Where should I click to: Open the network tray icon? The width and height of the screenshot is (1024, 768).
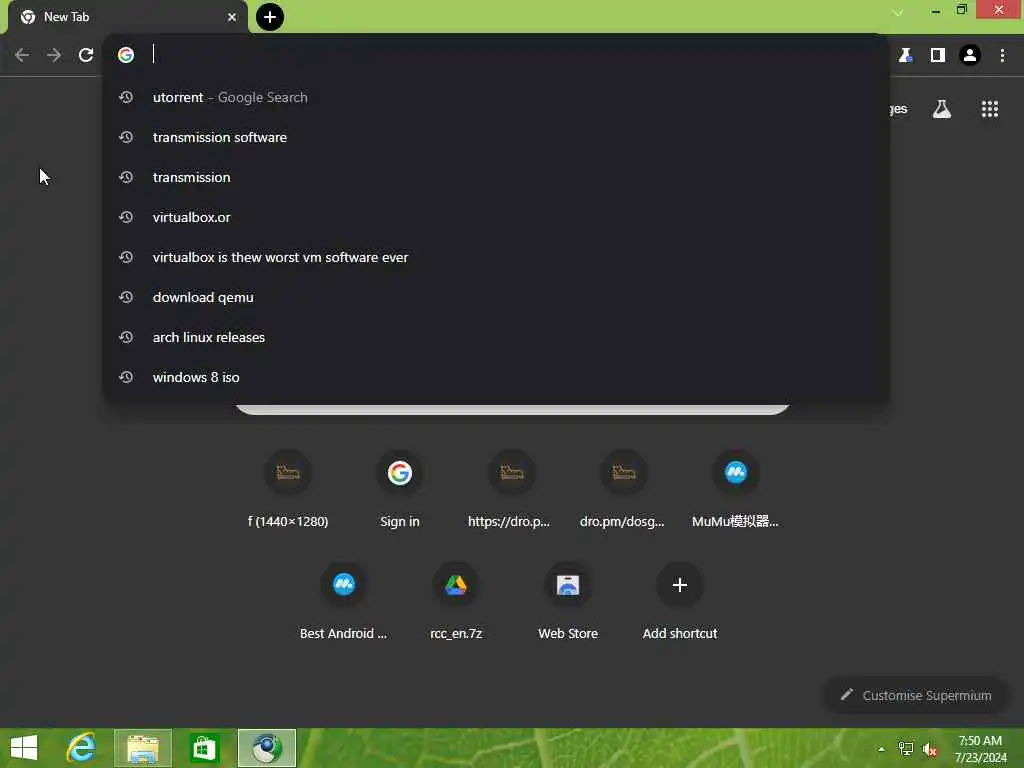click(905, 749)
